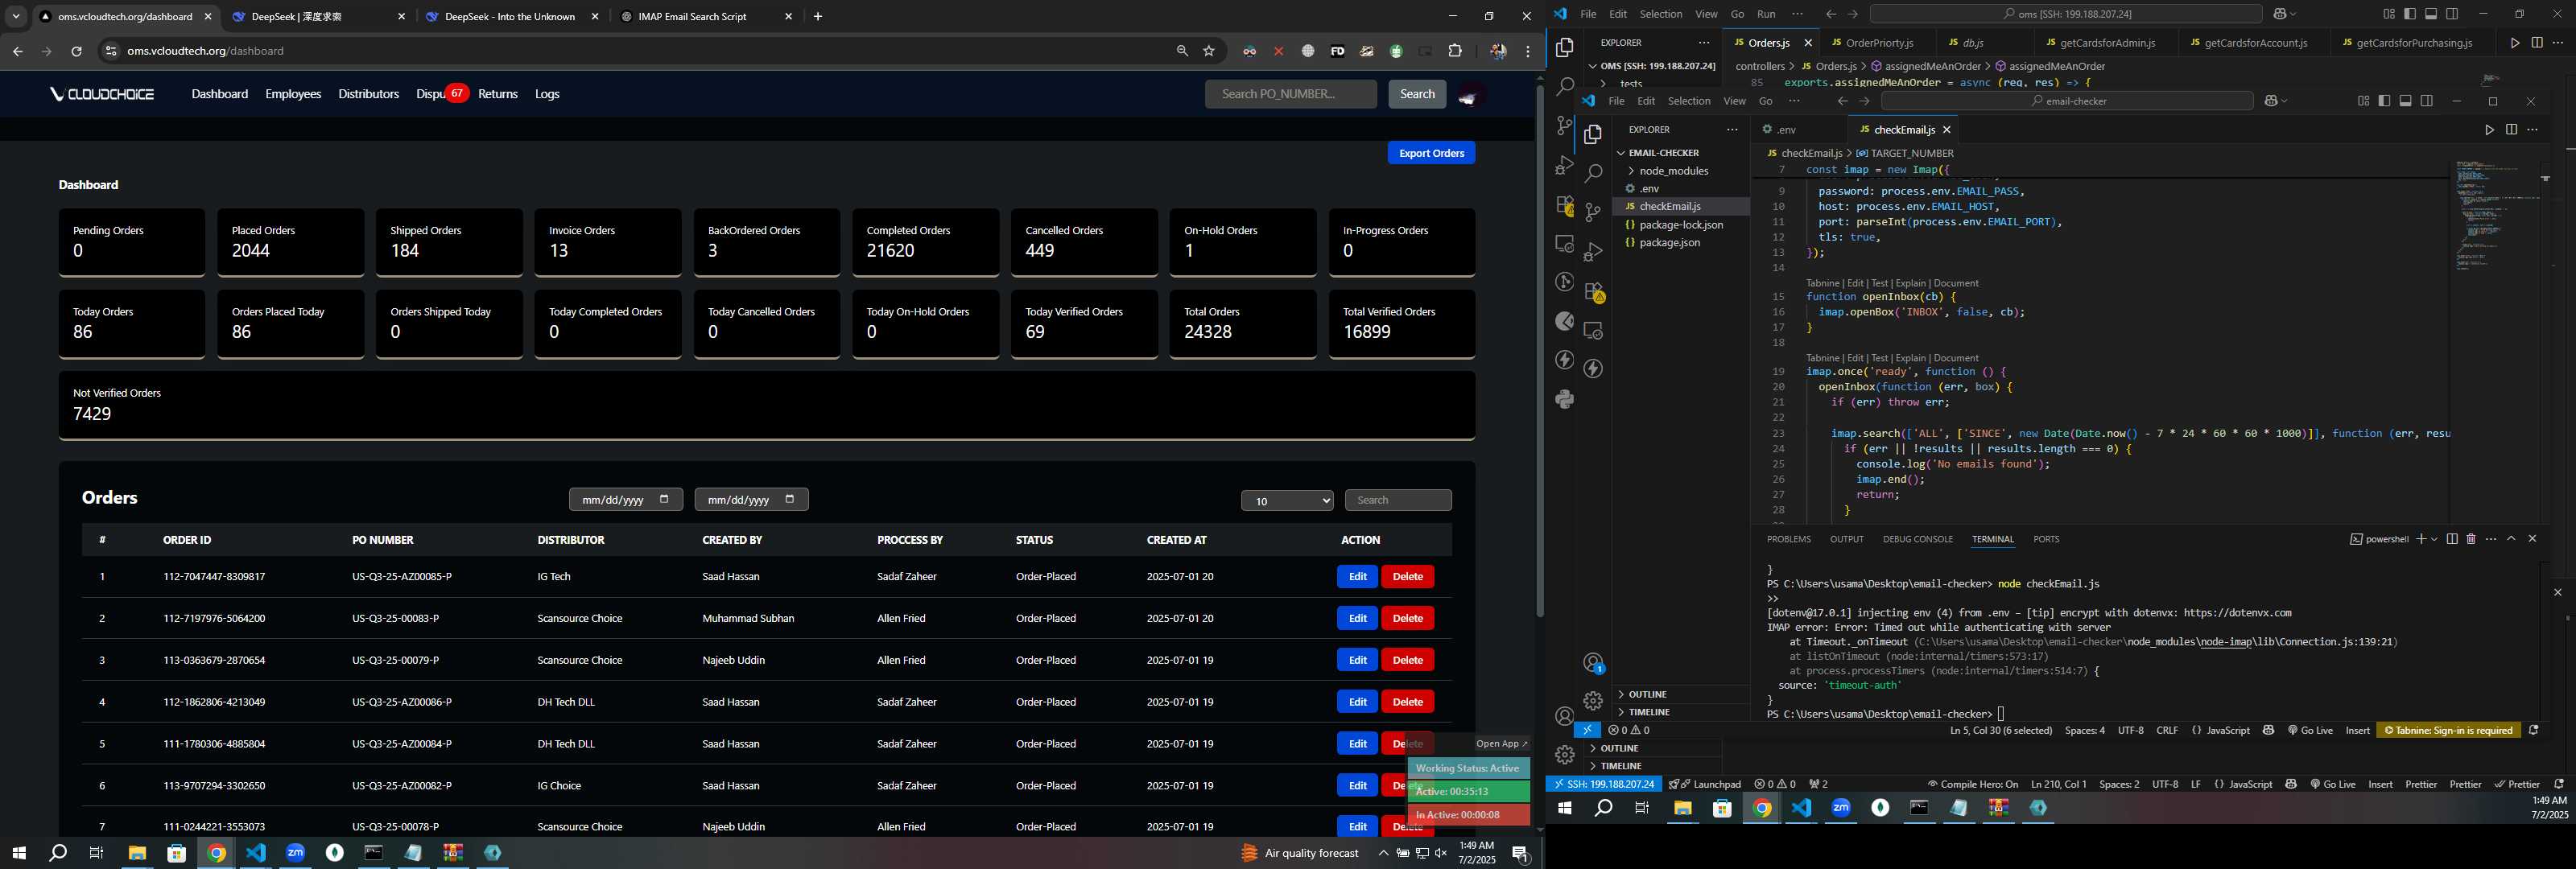2576x869 pixels.
Task: Open the page size dropdown showing 10
Action: [1286, 501]
